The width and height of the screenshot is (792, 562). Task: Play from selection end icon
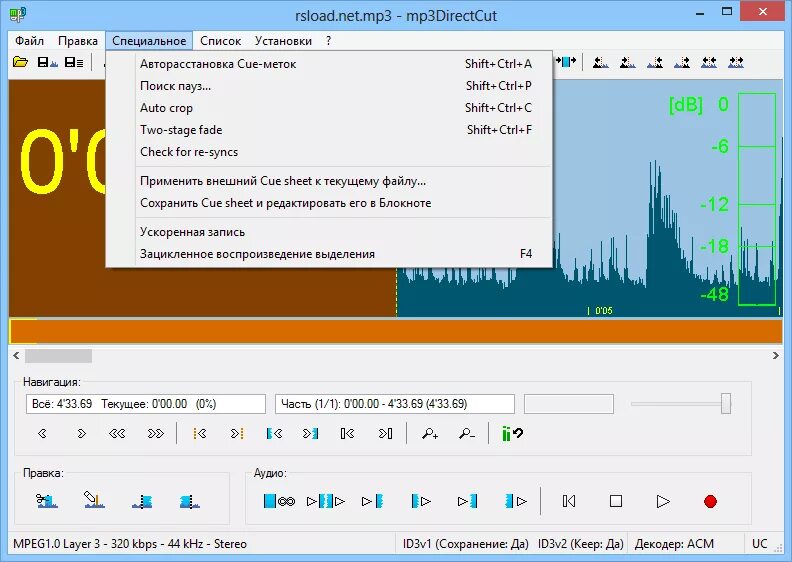pyautogui.click(x=516, y=501)
